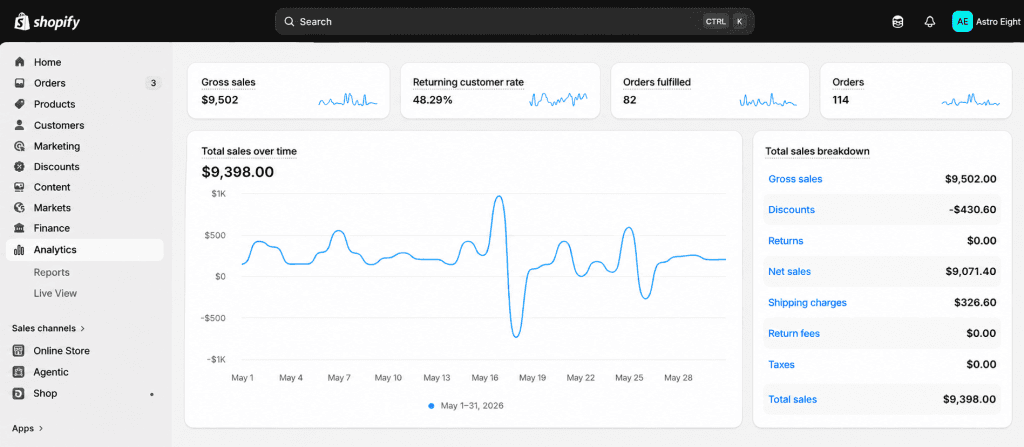Click the AE account avatar

(x=962, y=22)
